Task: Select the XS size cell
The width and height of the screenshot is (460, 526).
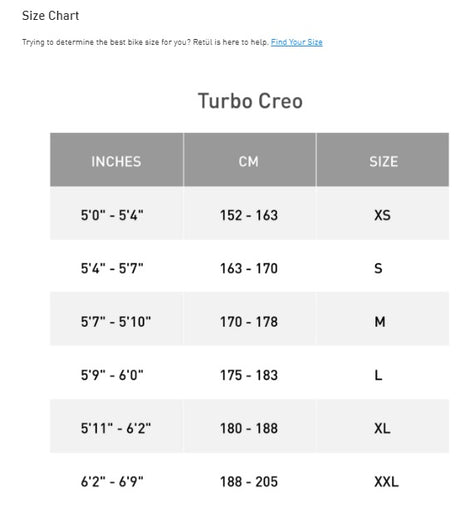Action: click(x=383, y=213)
